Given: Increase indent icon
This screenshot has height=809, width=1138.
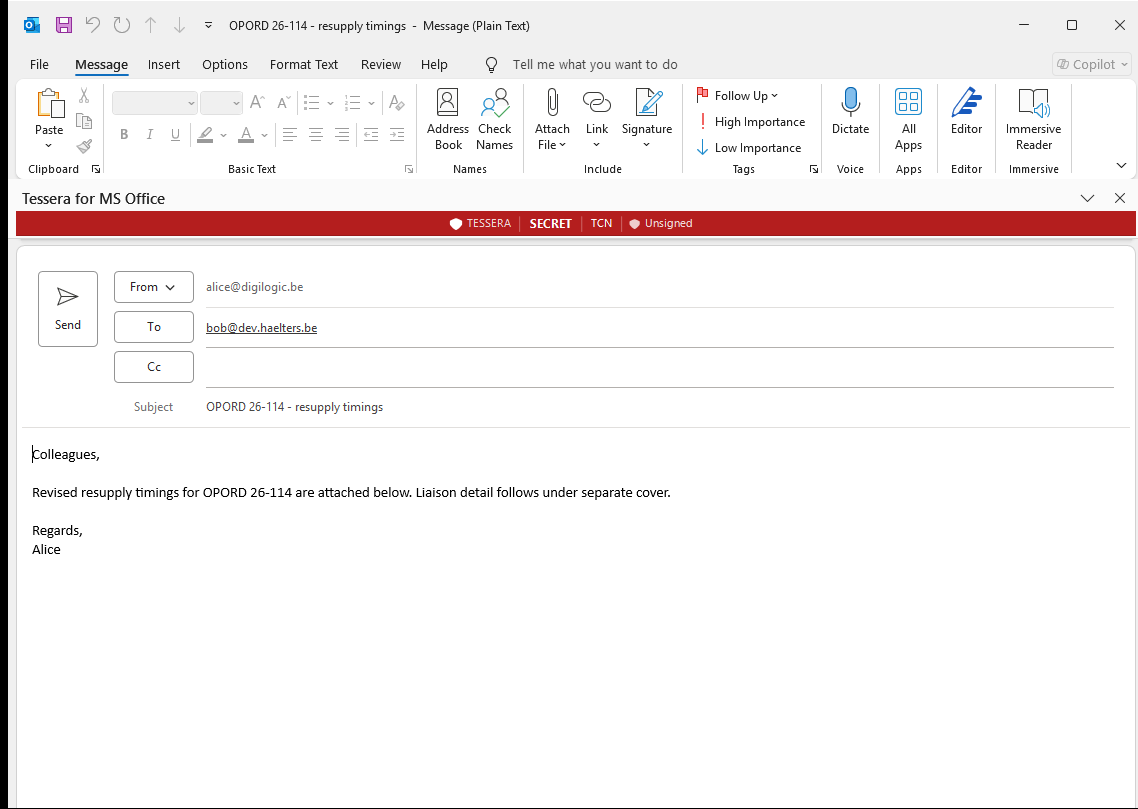Looking at the screenshot, I should click(397, 134).
